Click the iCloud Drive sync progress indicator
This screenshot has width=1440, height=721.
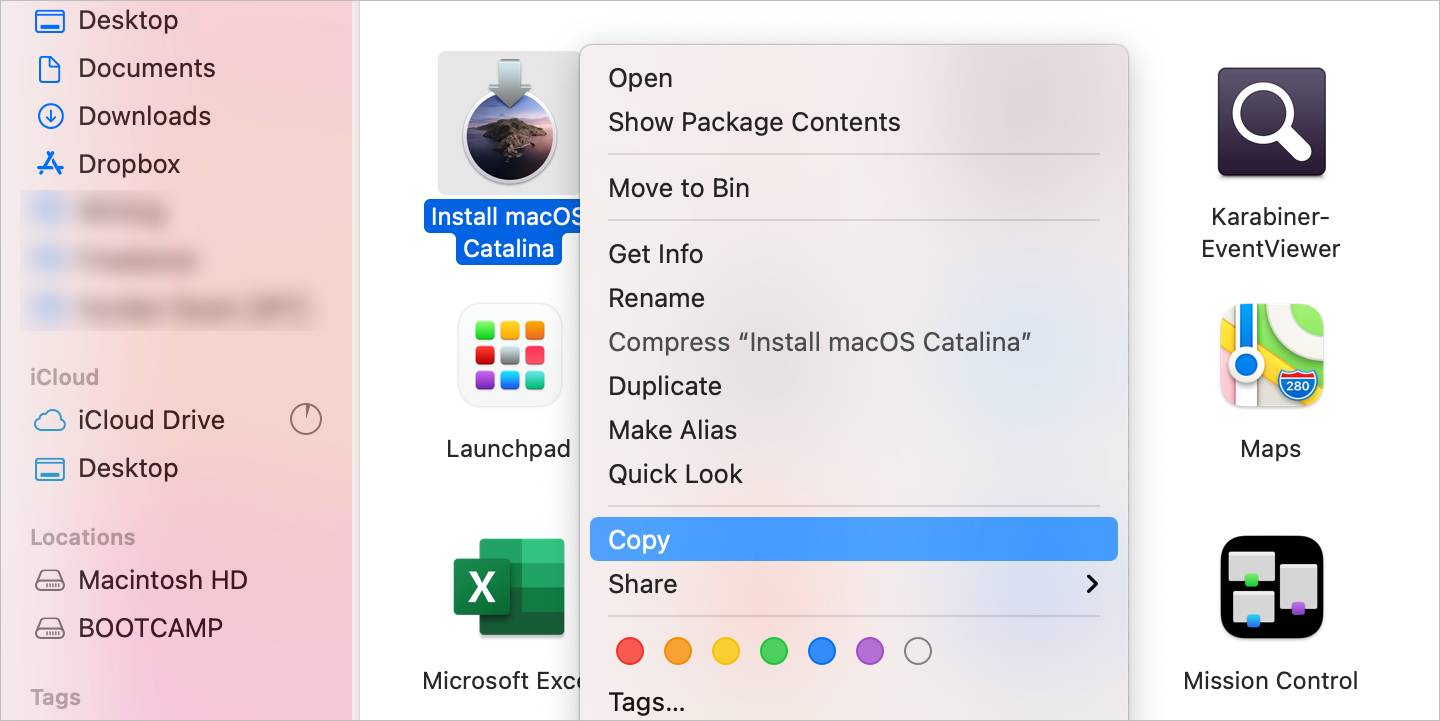[305, 420]
